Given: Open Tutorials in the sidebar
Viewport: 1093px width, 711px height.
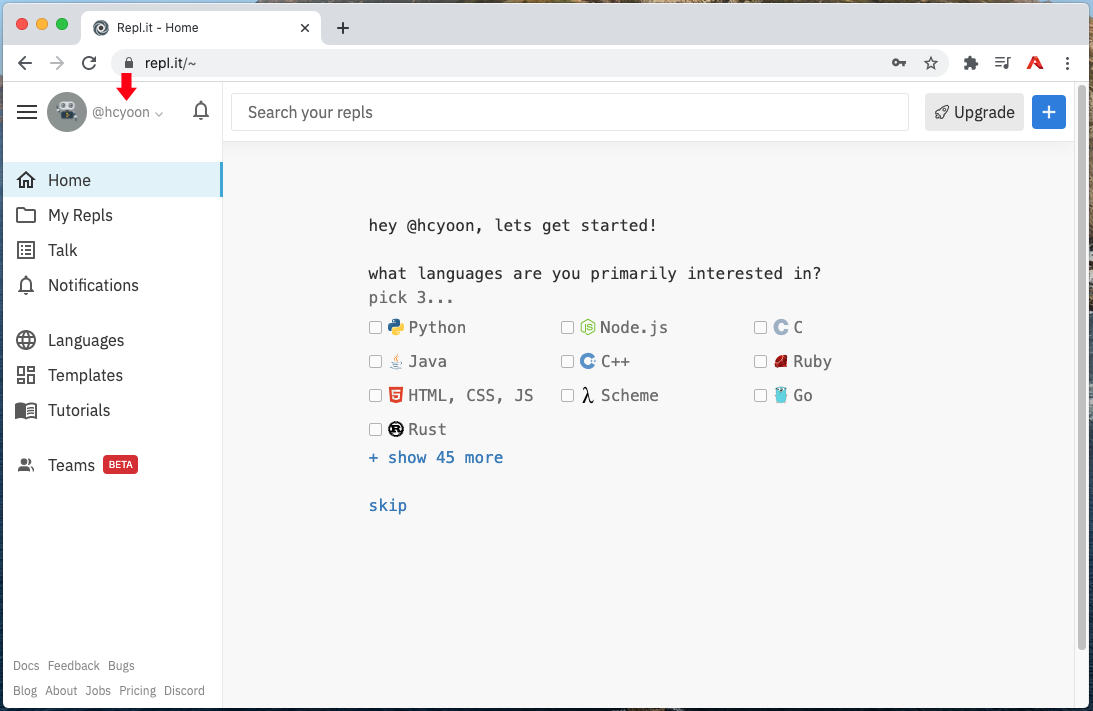Looking at the screenshot, I should (113, 410).
